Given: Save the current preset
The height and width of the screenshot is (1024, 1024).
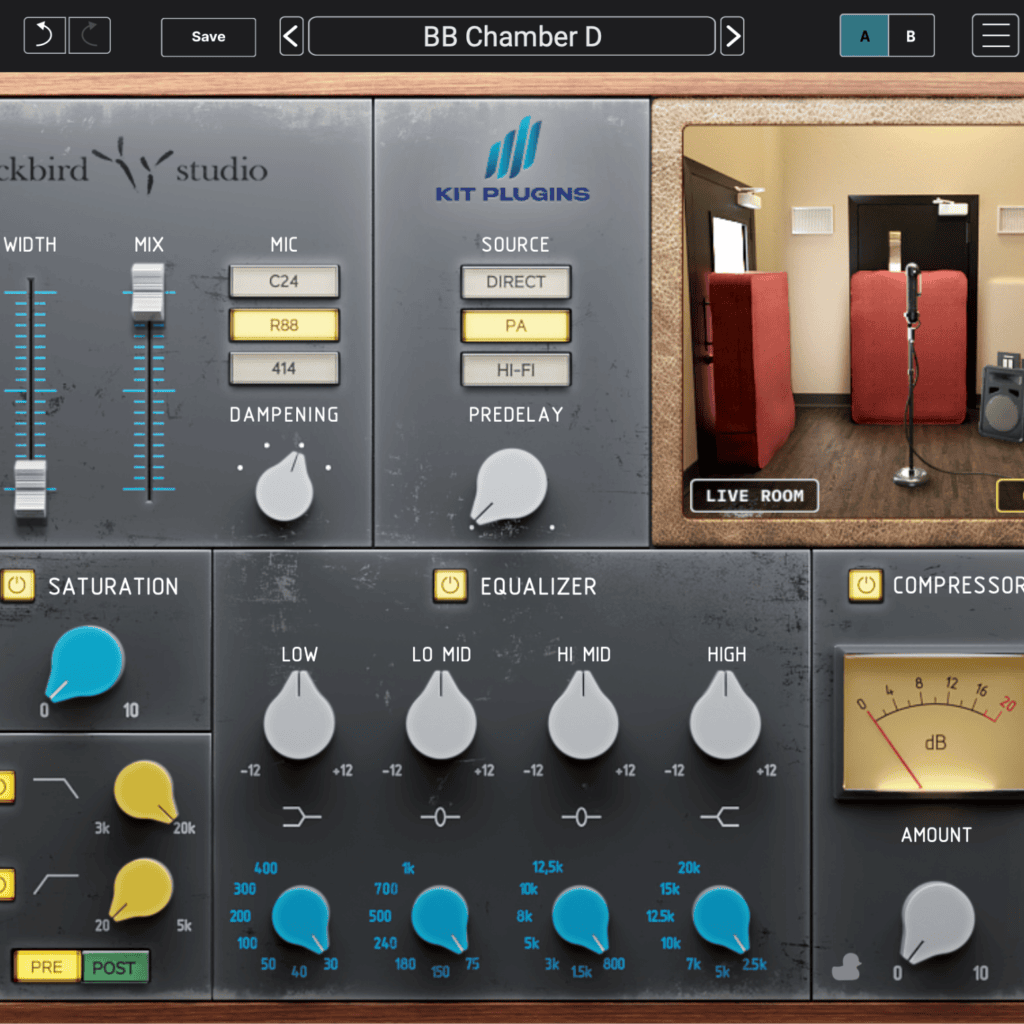Looking at the screenshot, I should (208, 37).
